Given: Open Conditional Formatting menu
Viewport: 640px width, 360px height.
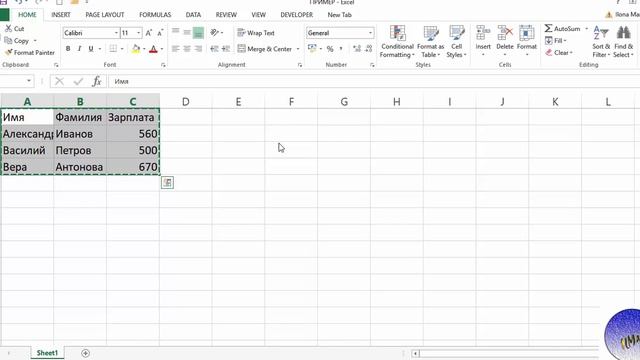Looking at the screenshot, I should (397, 42).
